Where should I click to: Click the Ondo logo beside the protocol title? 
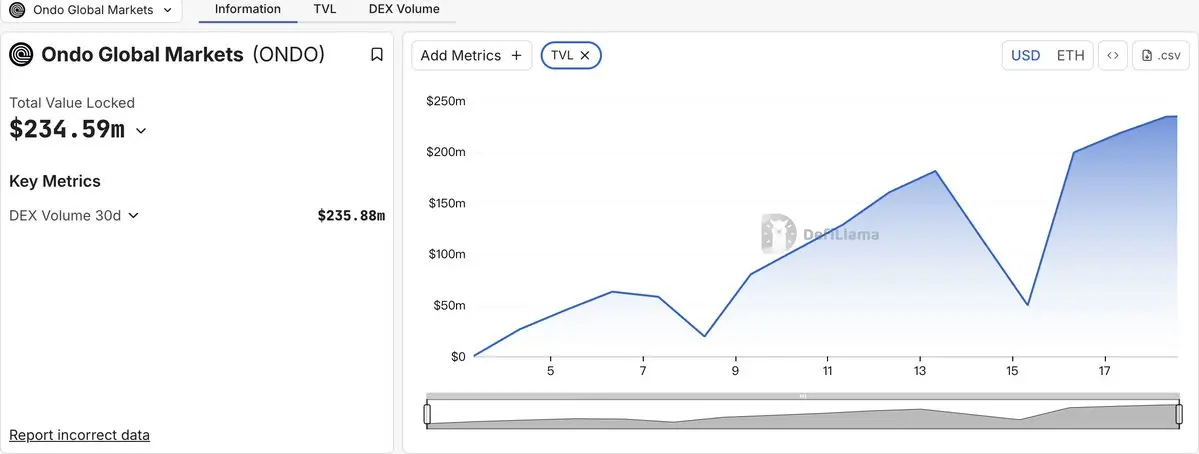[x=21, y=54]
